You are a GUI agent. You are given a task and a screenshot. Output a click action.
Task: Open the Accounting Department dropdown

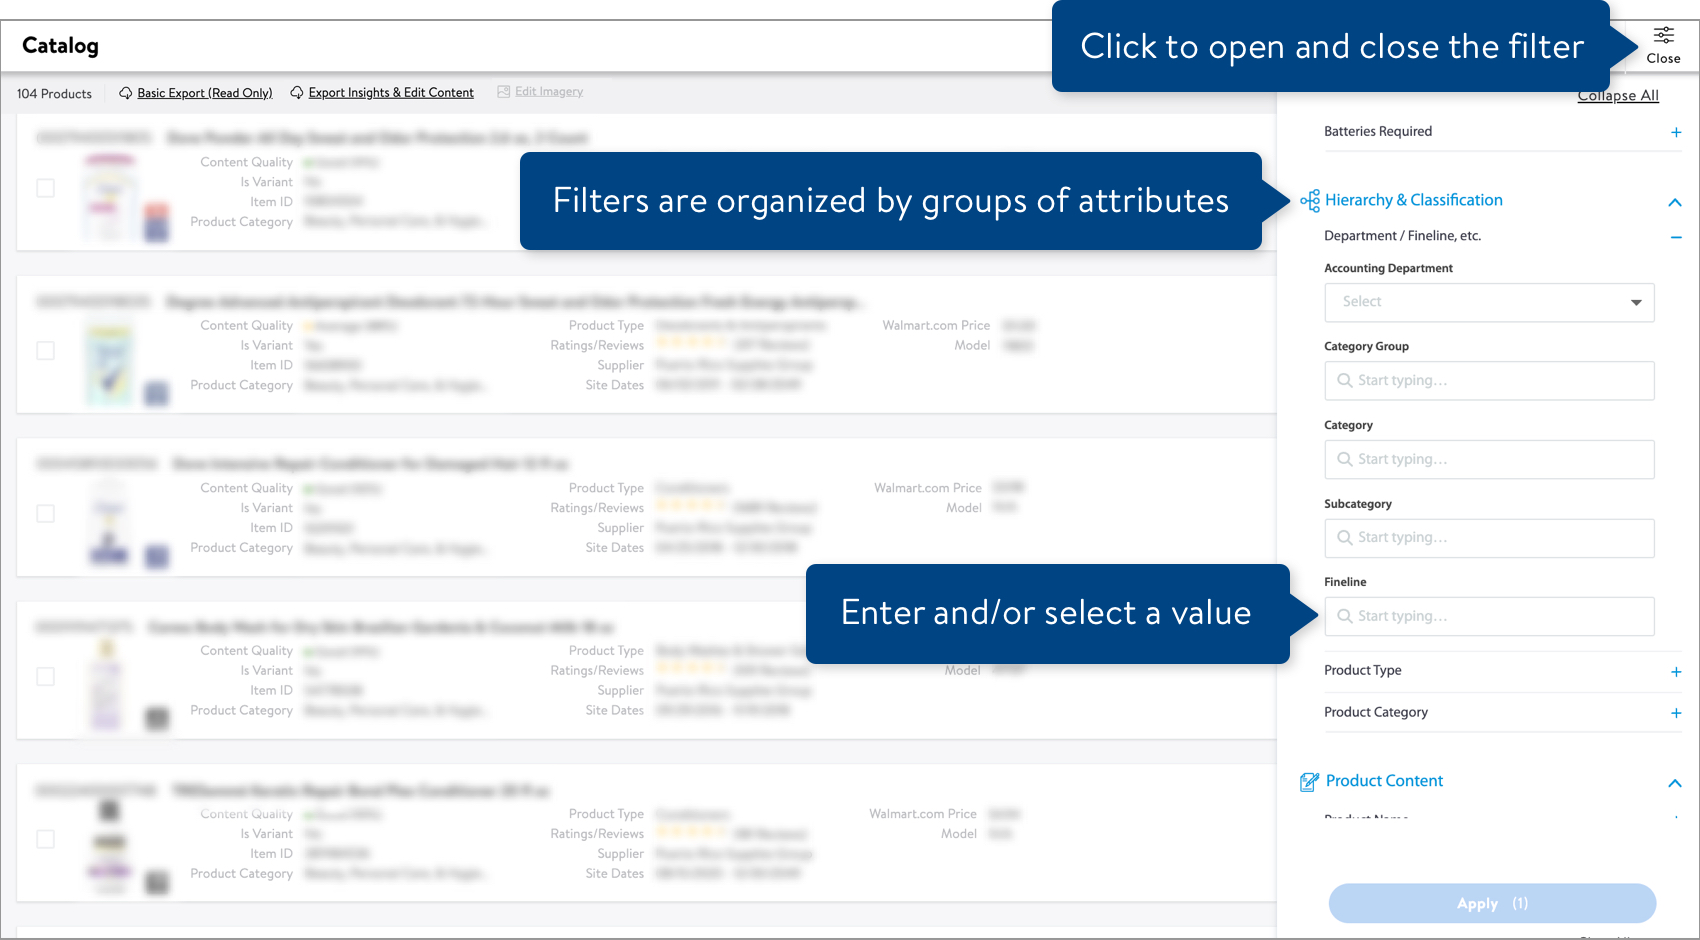coord(1489,303)
